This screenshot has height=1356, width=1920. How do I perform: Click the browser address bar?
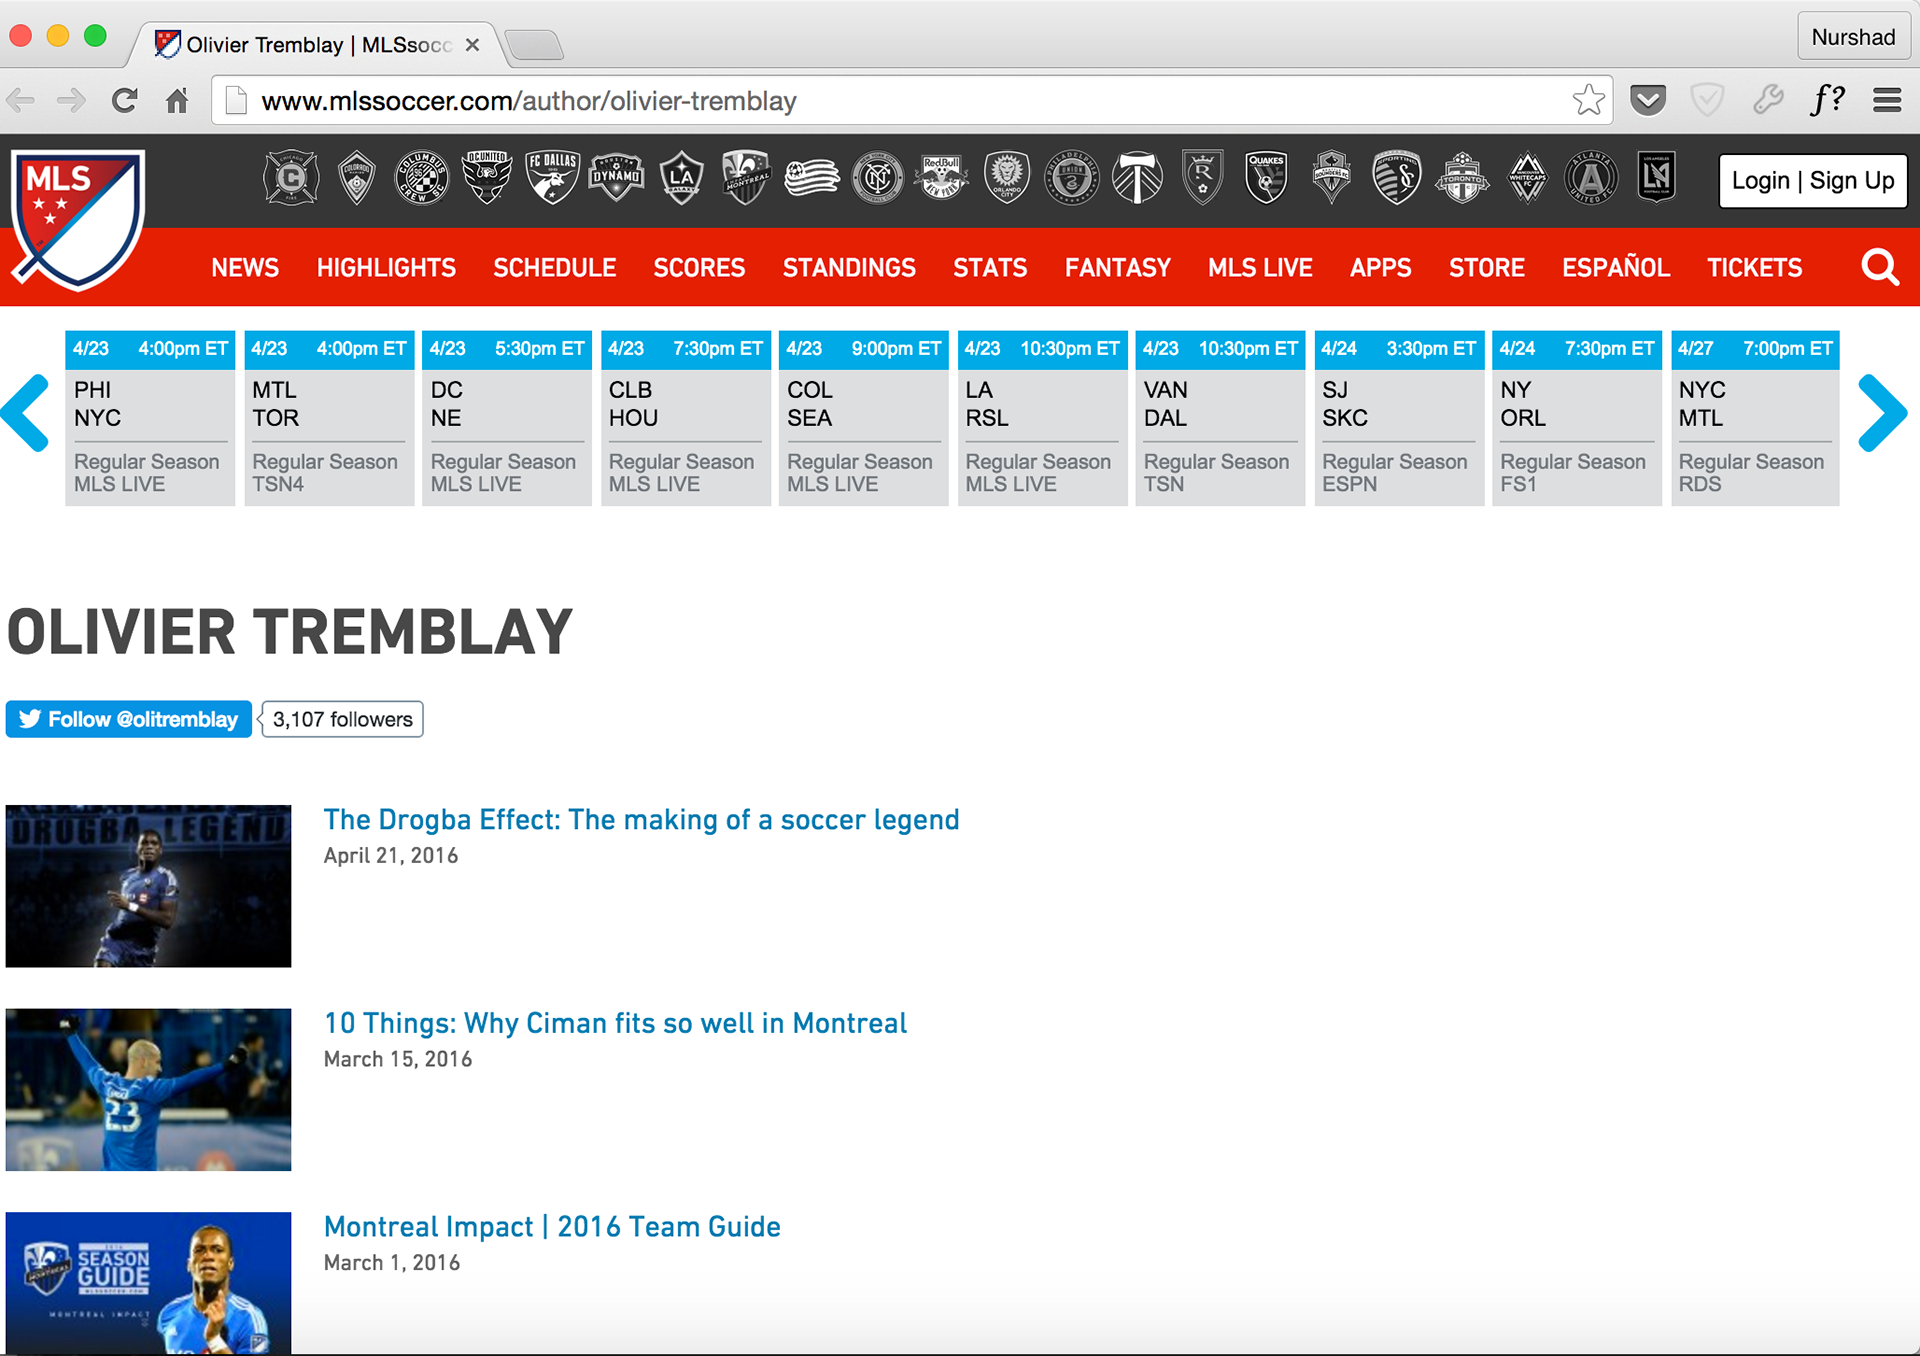[900, 101]
